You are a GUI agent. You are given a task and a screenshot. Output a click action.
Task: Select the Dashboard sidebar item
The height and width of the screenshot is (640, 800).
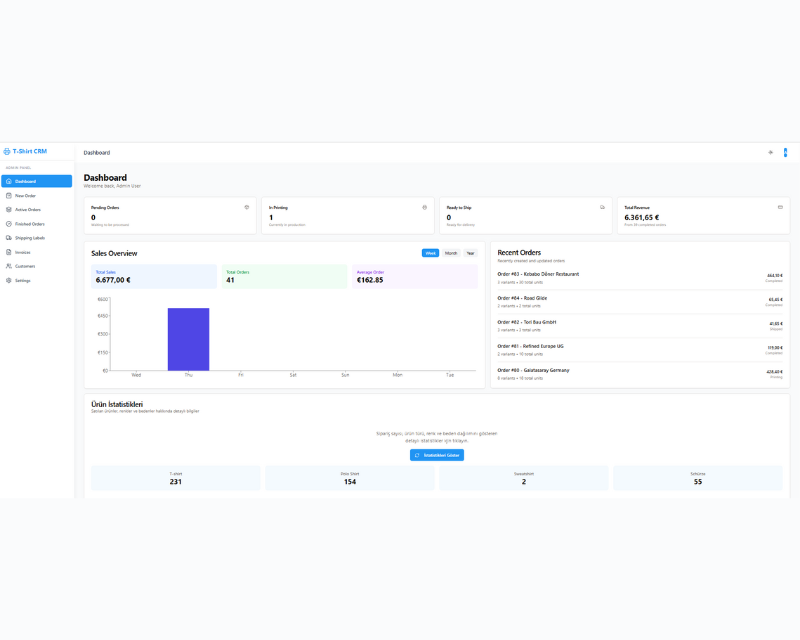tap(36, 181)
